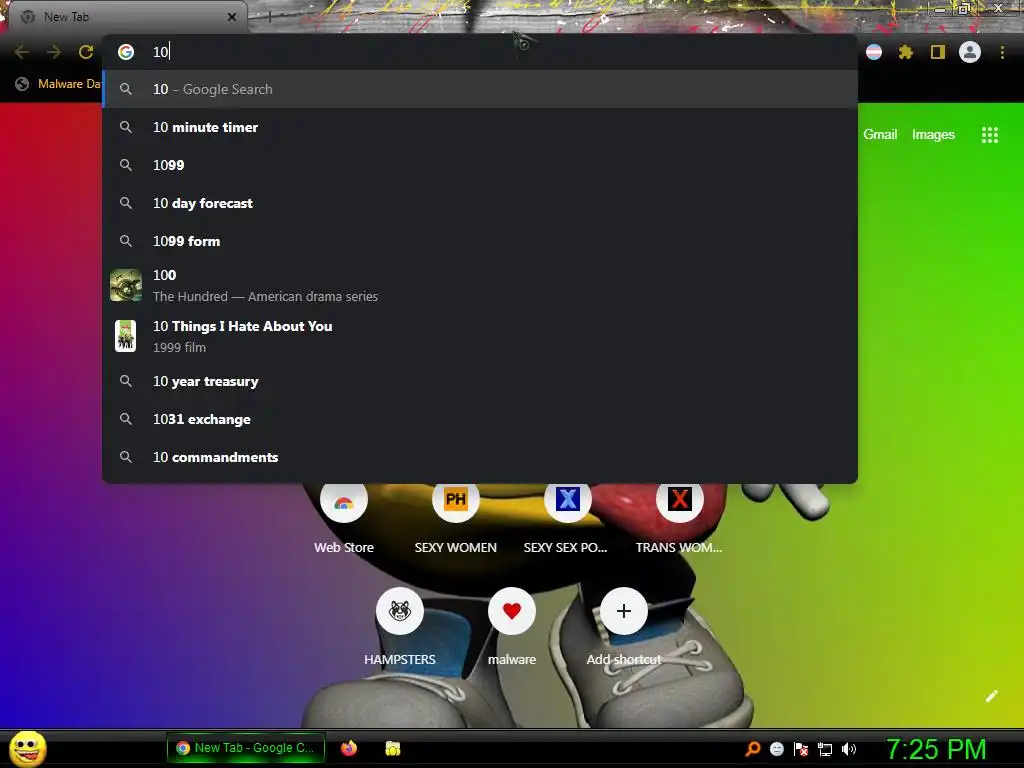
Task: Open the Web Store shortcut
Action: coord(344,502)
